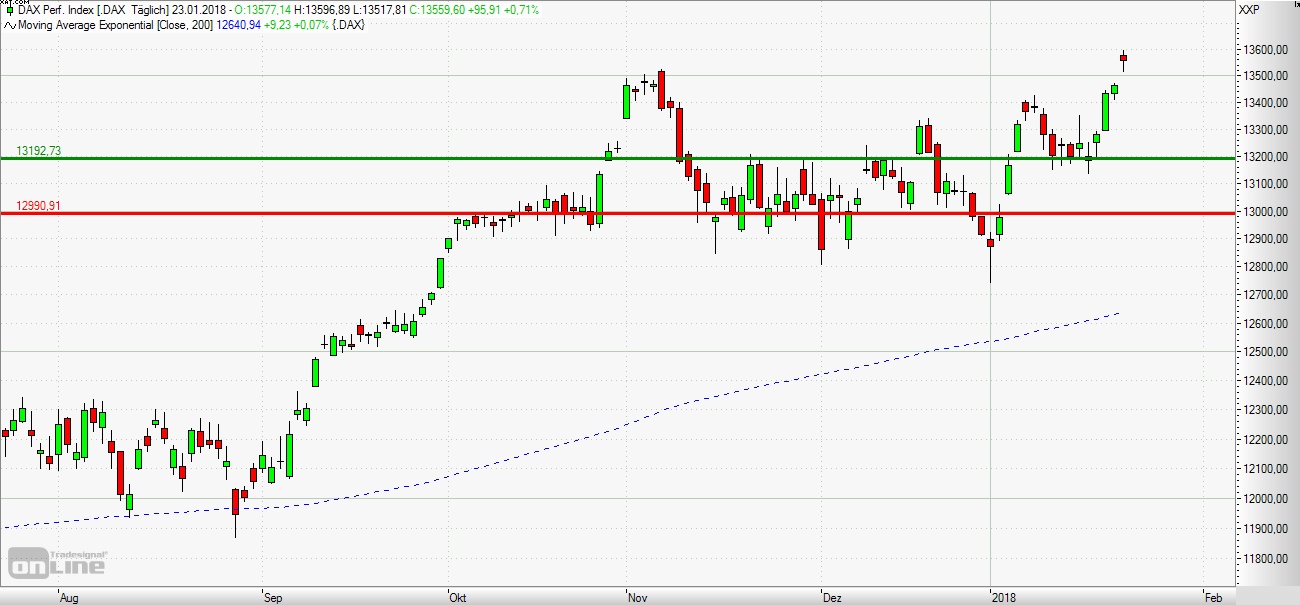Screen dimensions: 1300x605
Task: Click the Nov label on time axis
Action: pos(636,597)
